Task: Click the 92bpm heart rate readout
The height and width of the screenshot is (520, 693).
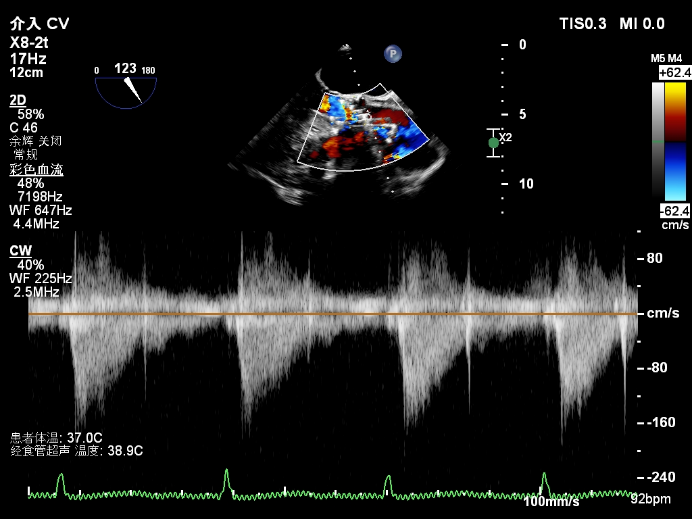Action: [650, 499]
